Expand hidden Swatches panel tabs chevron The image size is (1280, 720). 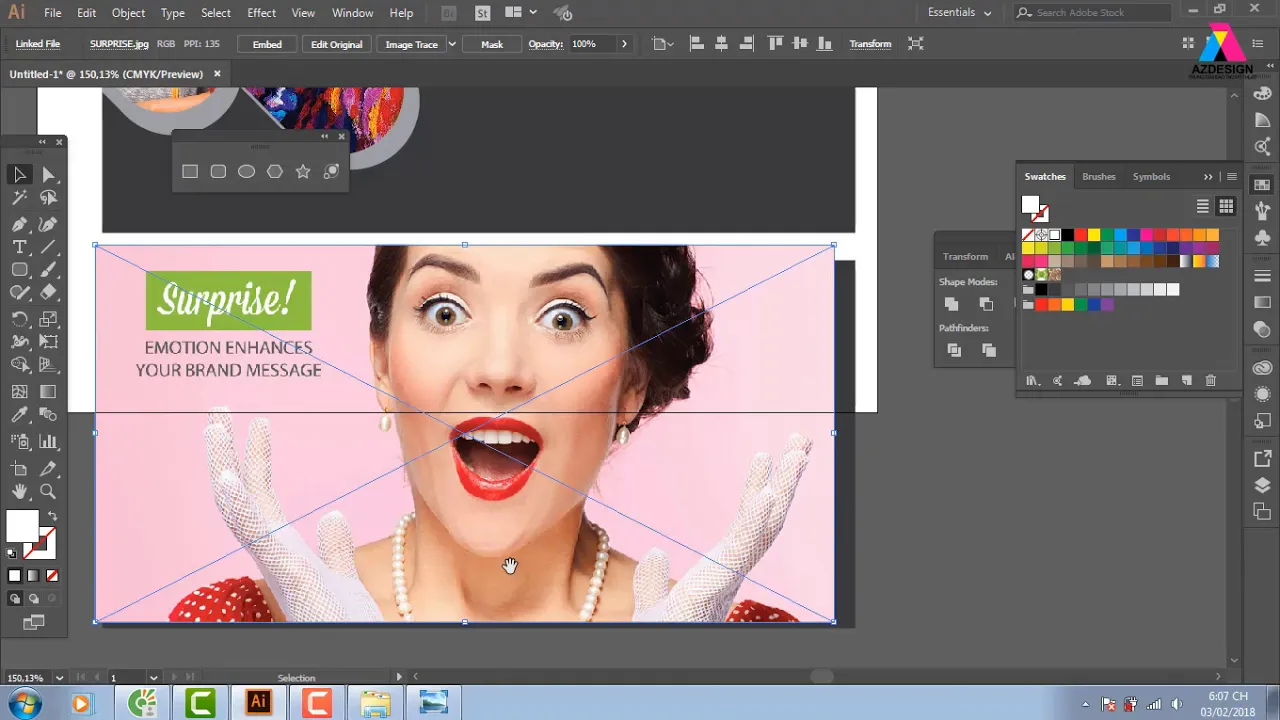coord(1208,177)
